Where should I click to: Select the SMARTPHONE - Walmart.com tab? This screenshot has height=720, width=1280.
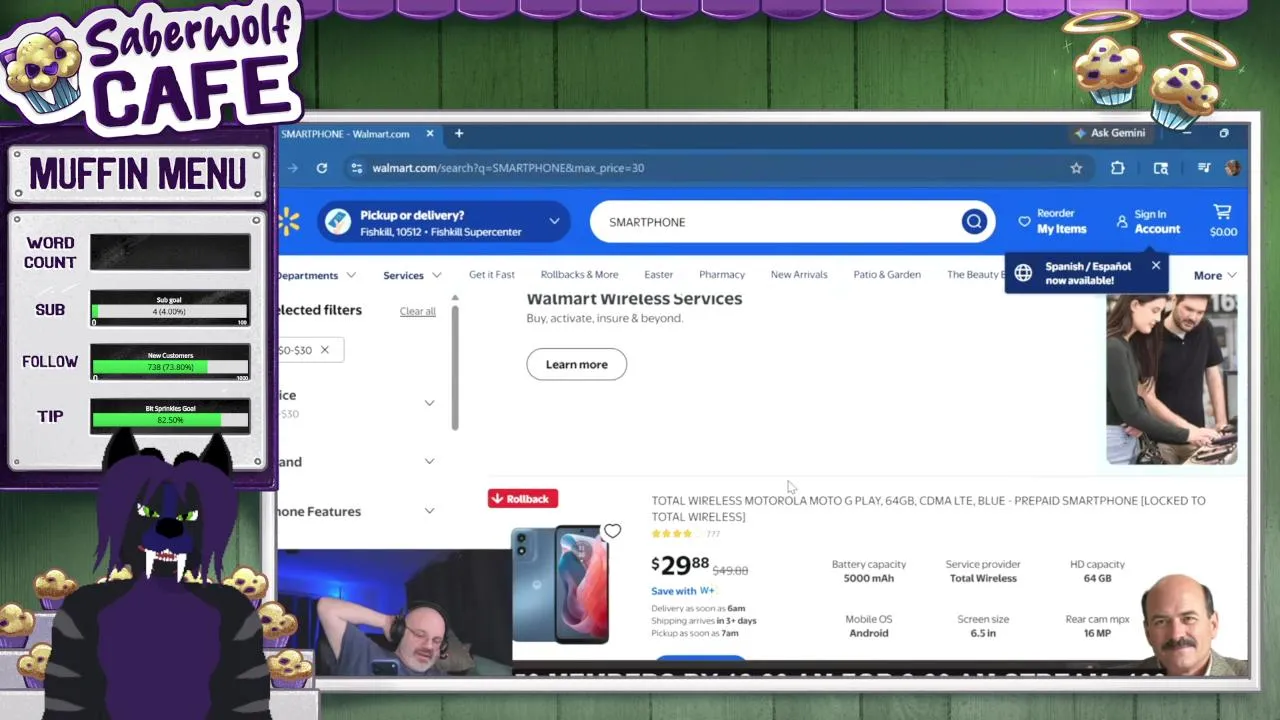[346, 133]
